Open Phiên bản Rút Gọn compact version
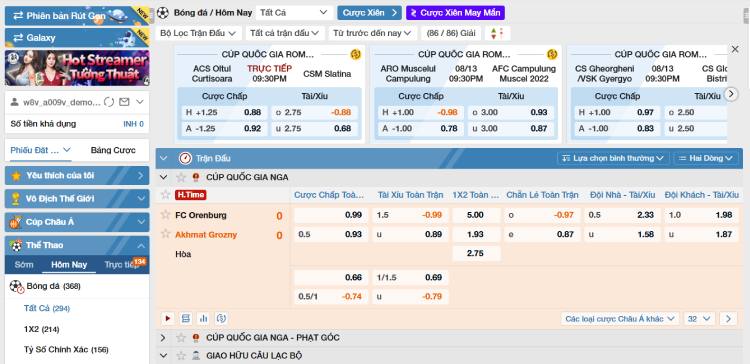 77,16
